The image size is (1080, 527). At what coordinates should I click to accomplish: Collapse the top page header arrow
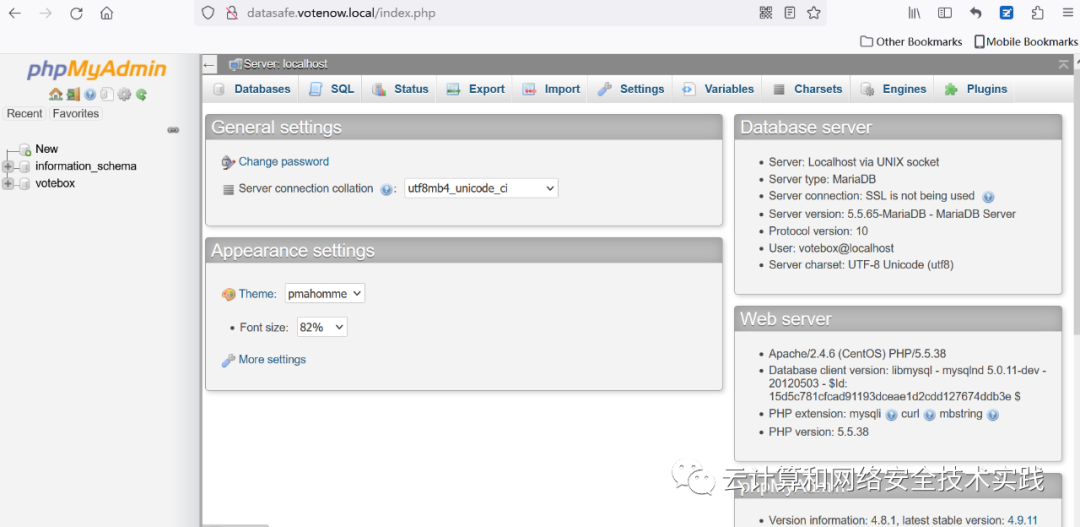(x=1064, y=64)
